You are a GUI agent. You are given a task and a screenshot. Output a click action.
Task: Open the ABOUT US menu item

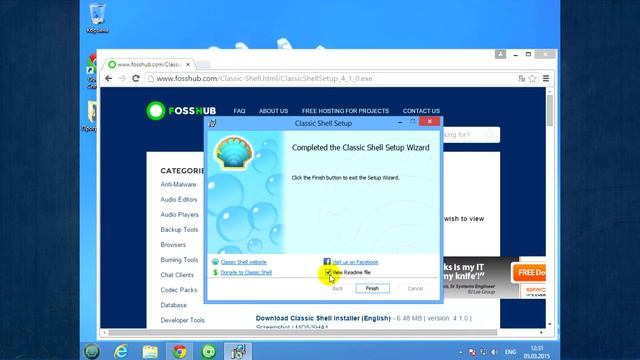click(x=273, y=111)
